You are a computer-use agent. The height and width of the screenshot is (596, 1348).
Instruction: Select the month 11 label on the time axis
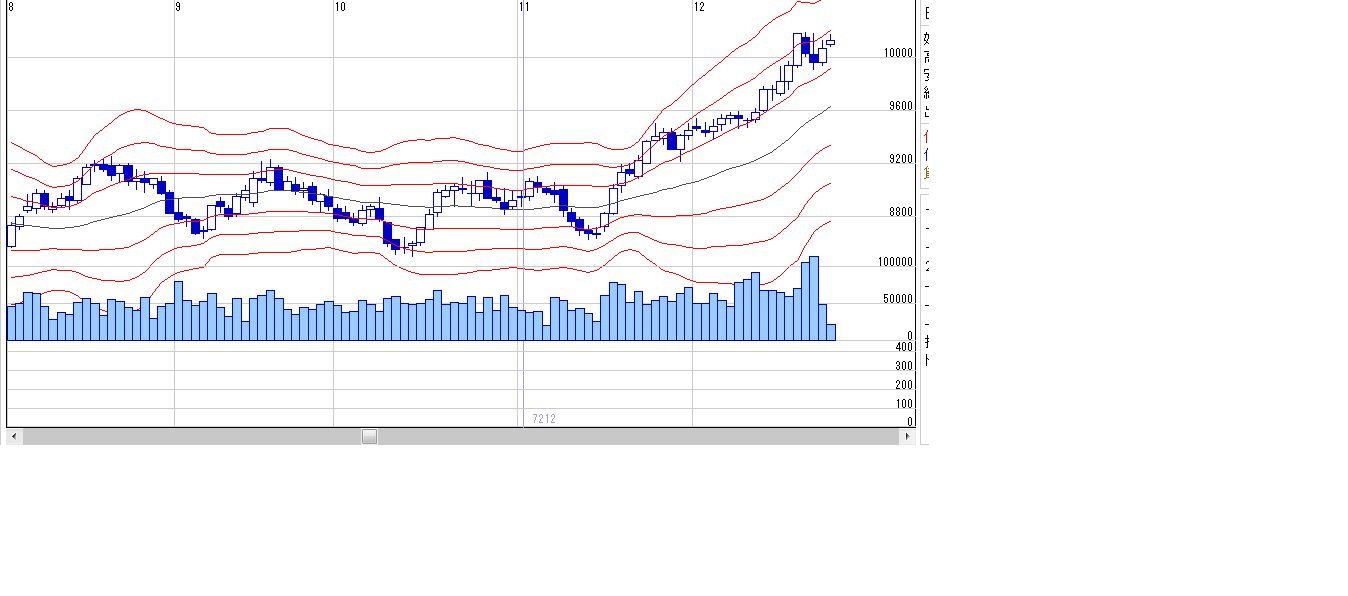[524, 7]
